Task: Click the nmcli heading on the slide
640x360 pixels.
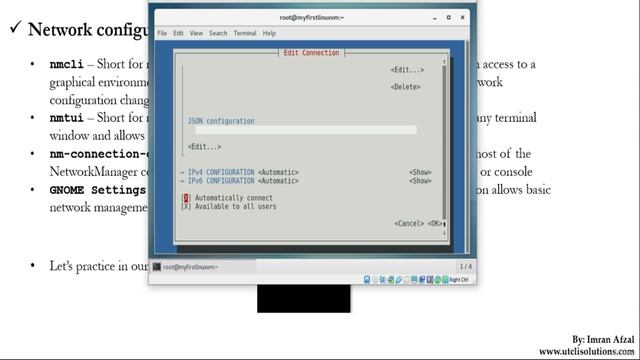Action: tap(67, 64)
